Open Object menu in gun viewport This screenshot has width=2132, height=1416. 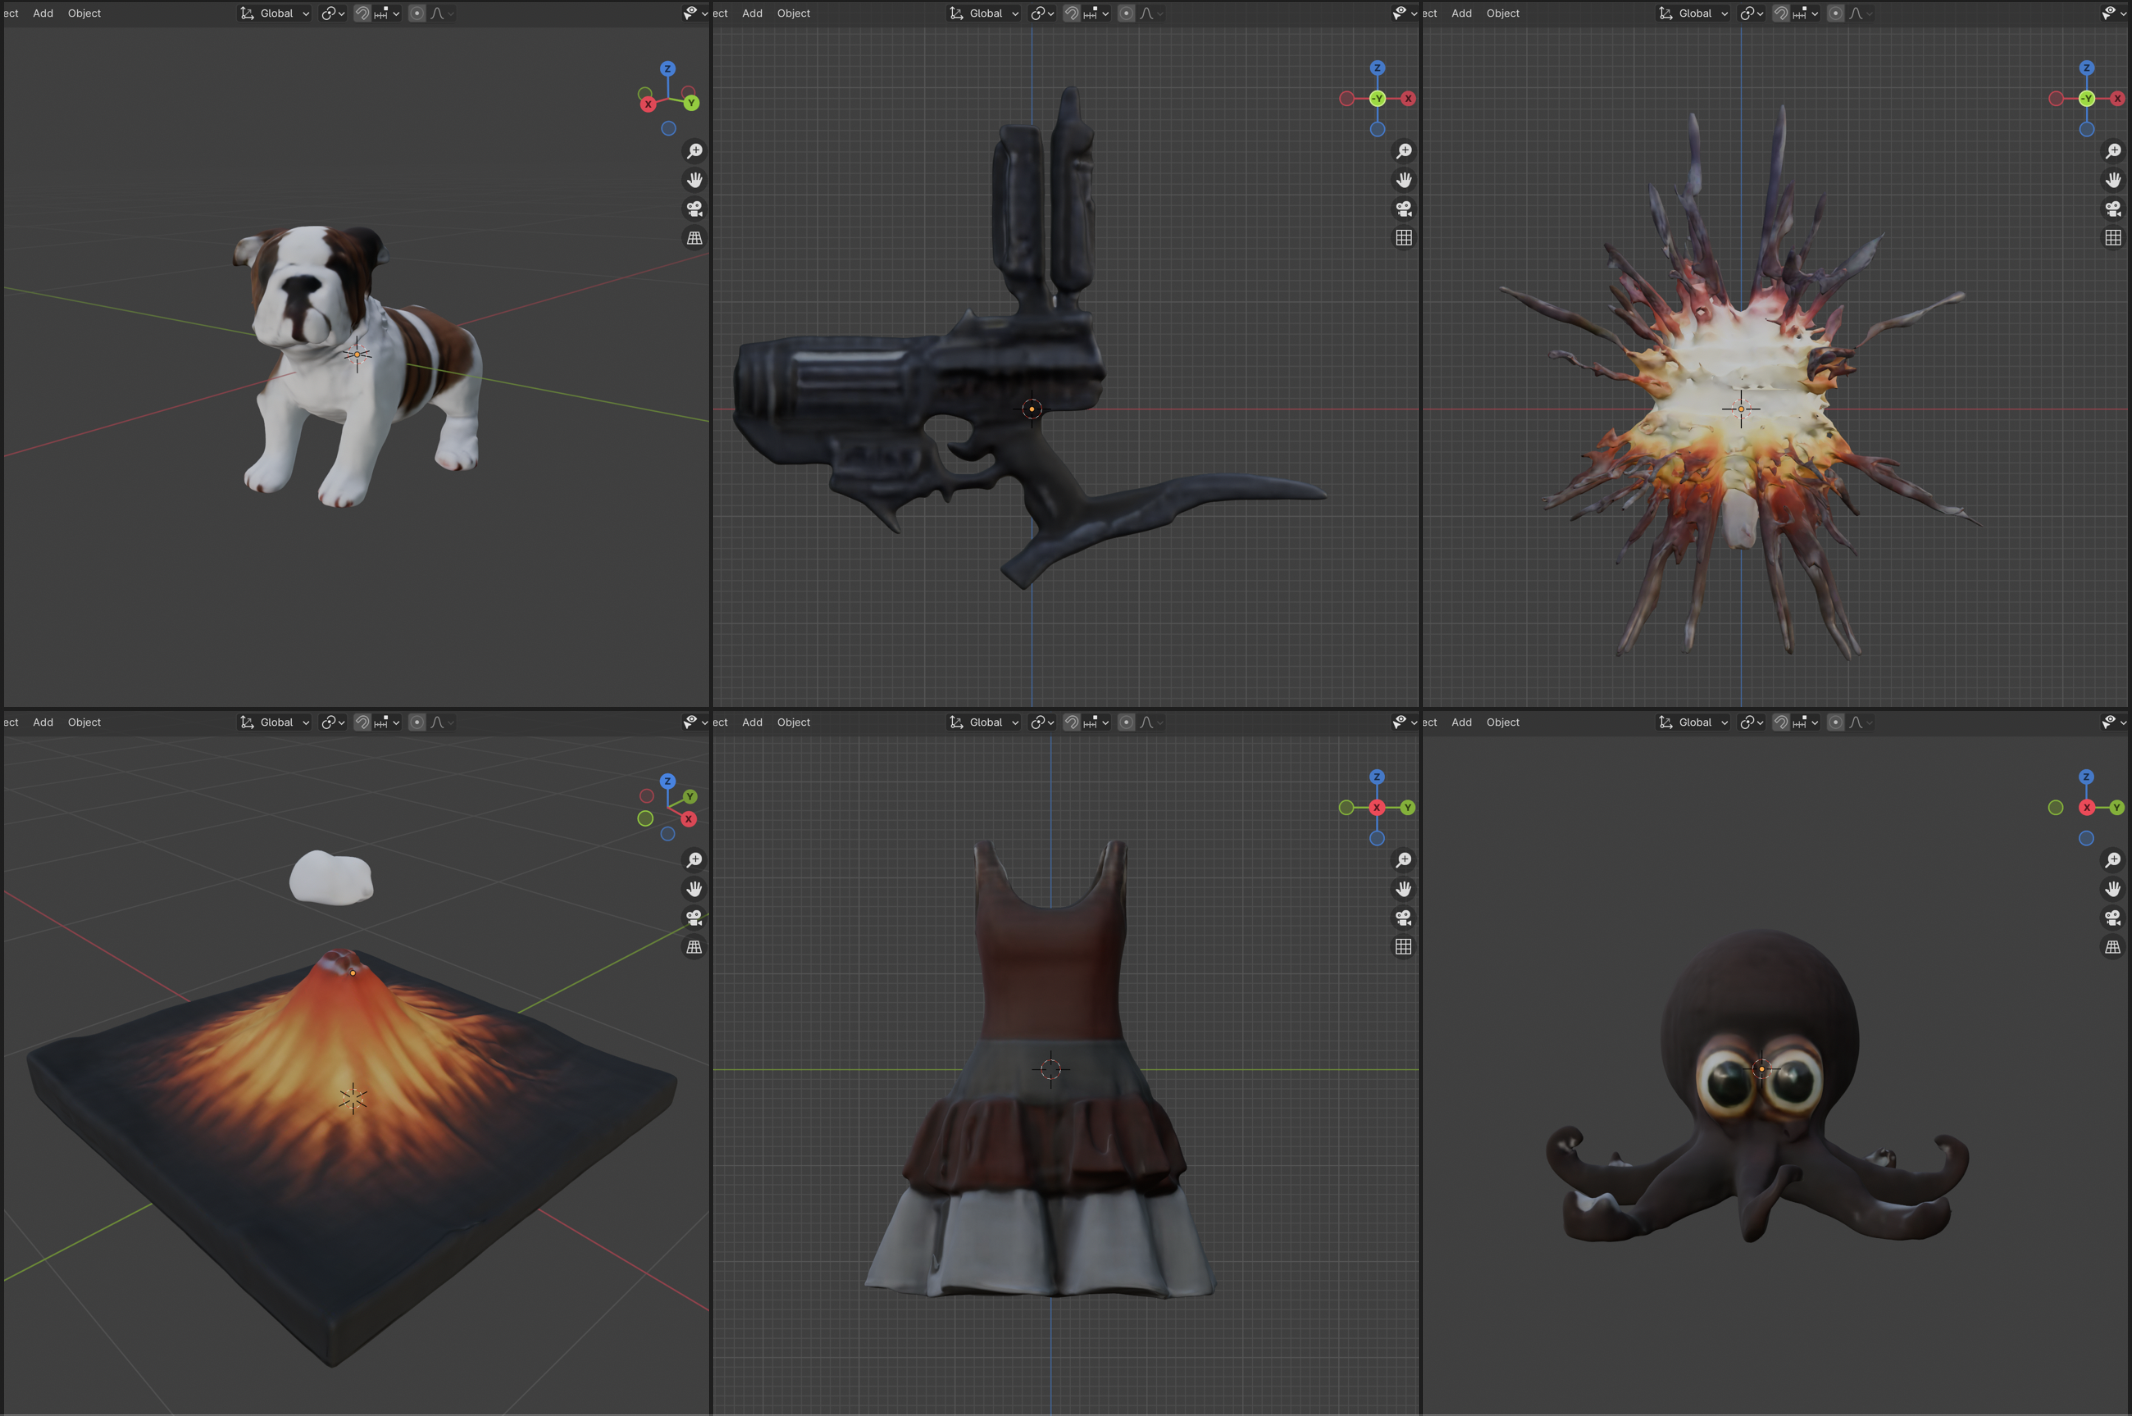pos(793,13)
